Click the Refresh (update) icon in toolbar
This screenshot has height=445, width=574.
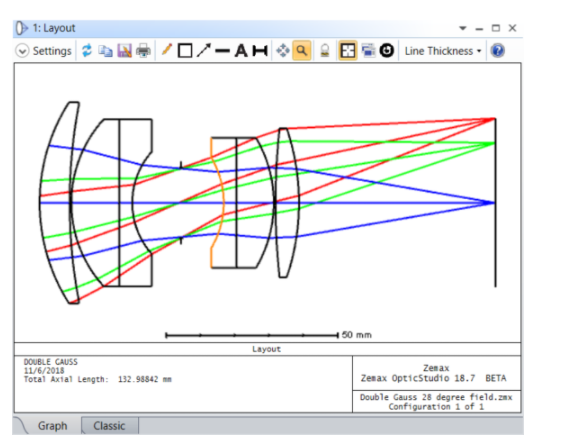pos(87,51)
